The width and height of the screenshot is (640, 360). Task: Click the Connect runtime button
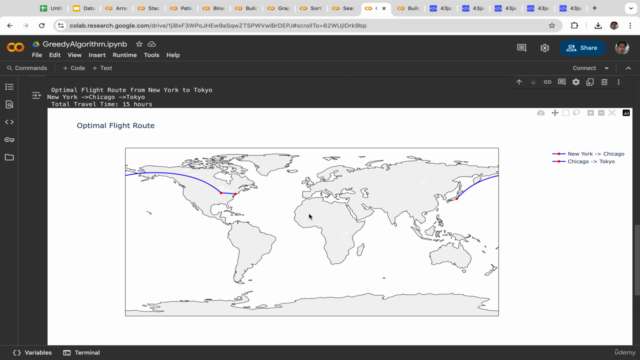coord(584,68)
